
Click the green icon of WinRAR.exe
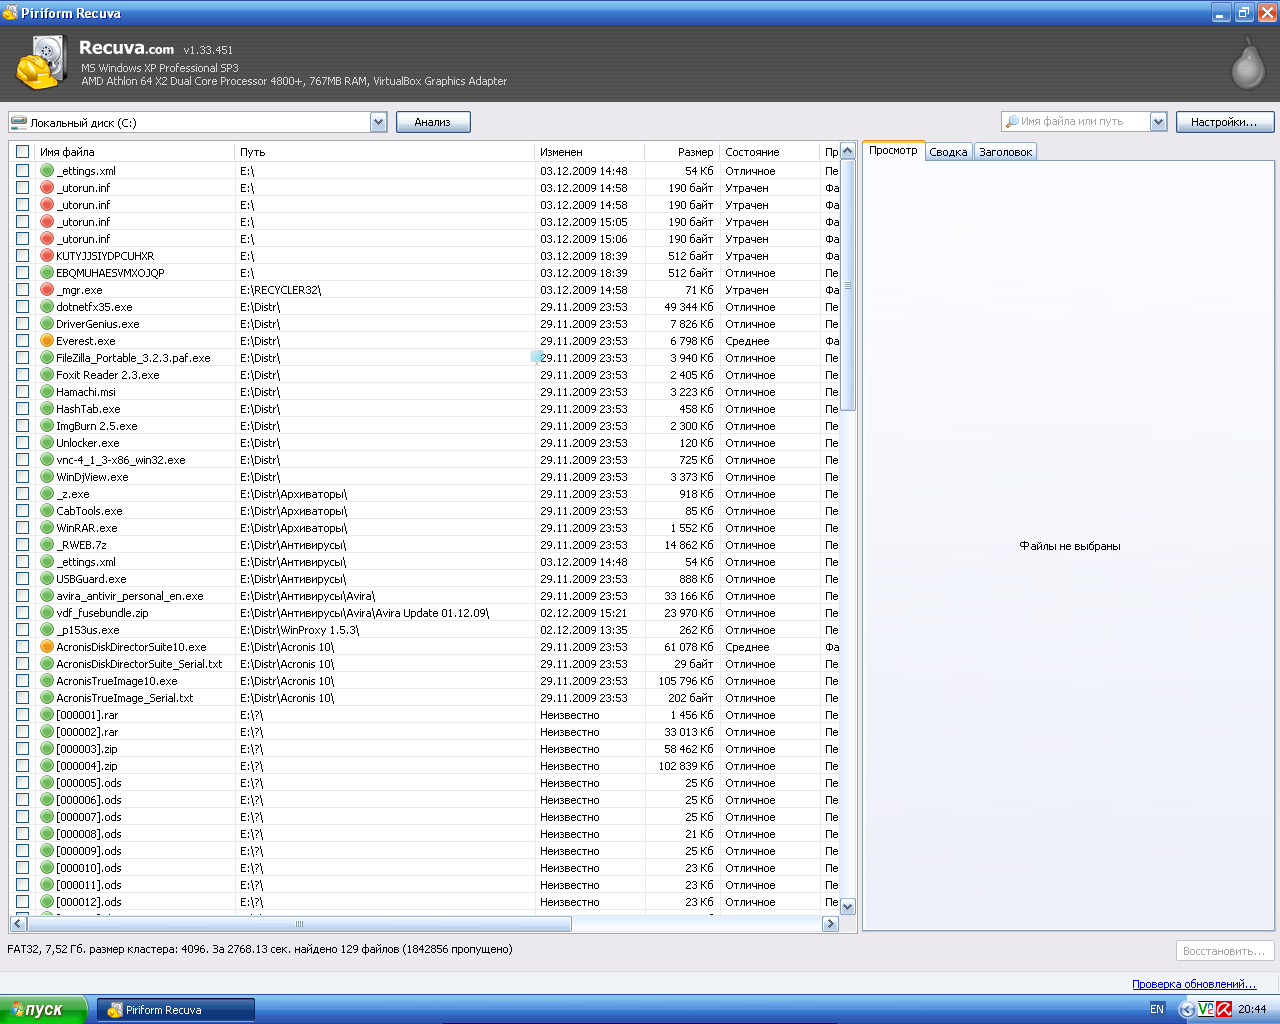pos(47,528)
